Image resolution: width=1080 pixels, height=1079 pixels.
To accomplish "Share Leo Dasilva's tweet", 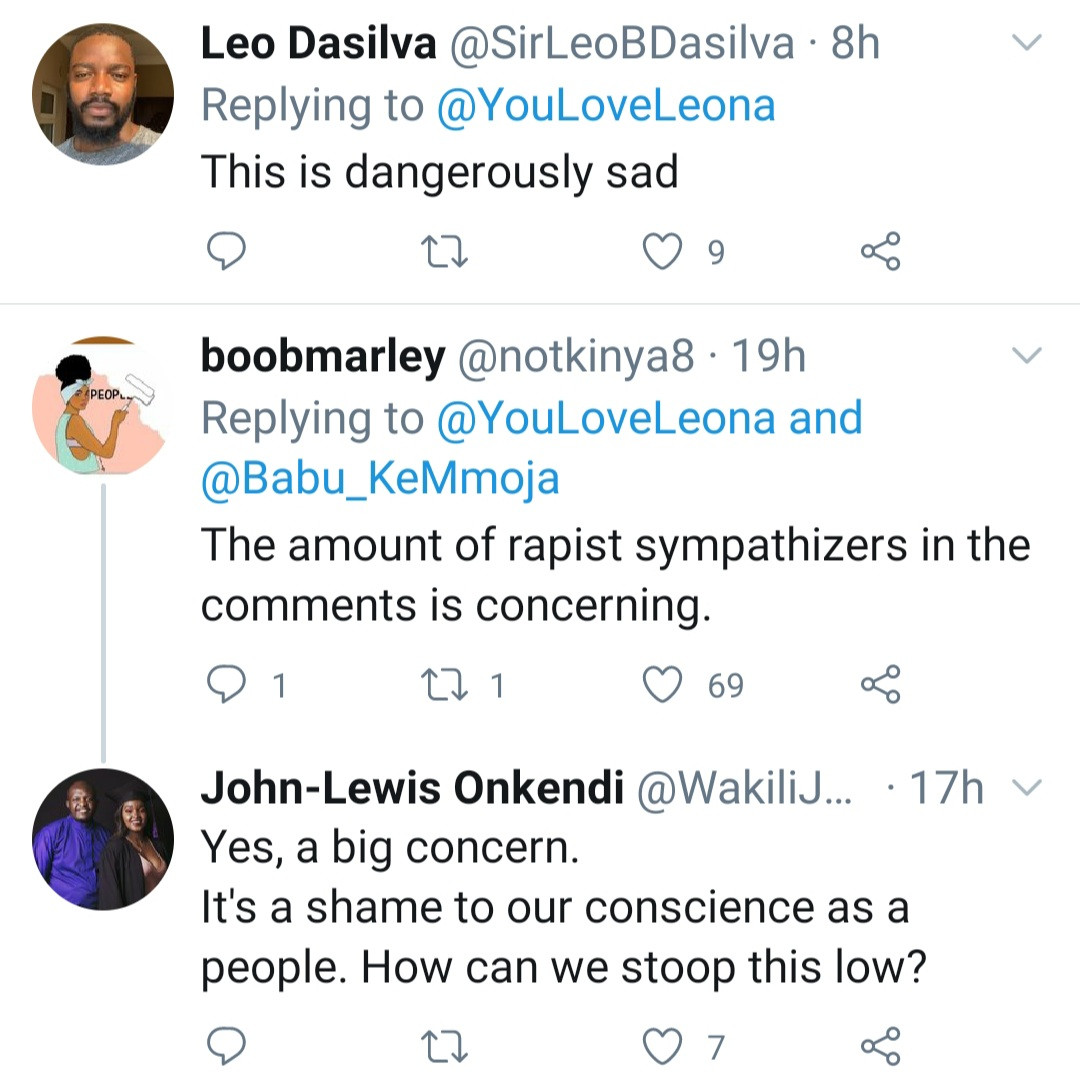I will pos(880,251).
